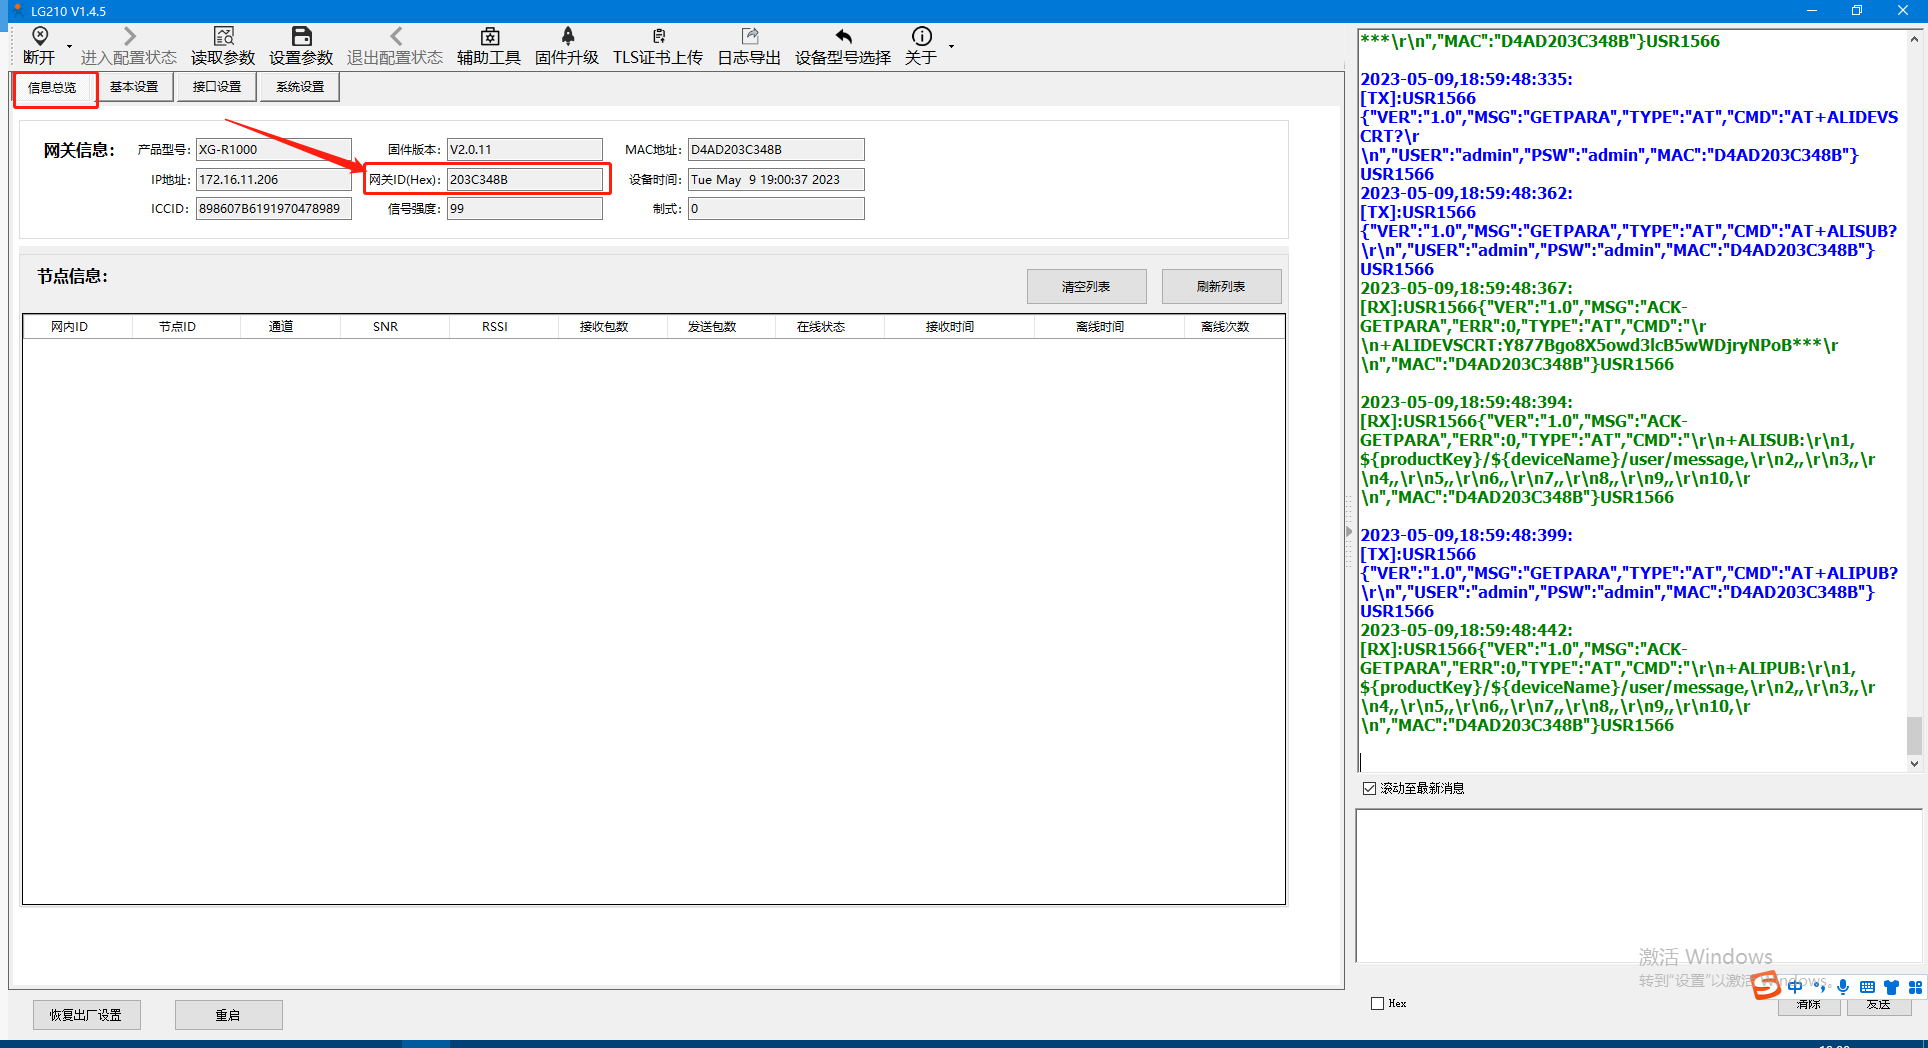Viewport: 1928px width, 1048px height.
Task: Toggle the 滚动至最新消息 checkbox
Action: click(x=1369, y=788)
